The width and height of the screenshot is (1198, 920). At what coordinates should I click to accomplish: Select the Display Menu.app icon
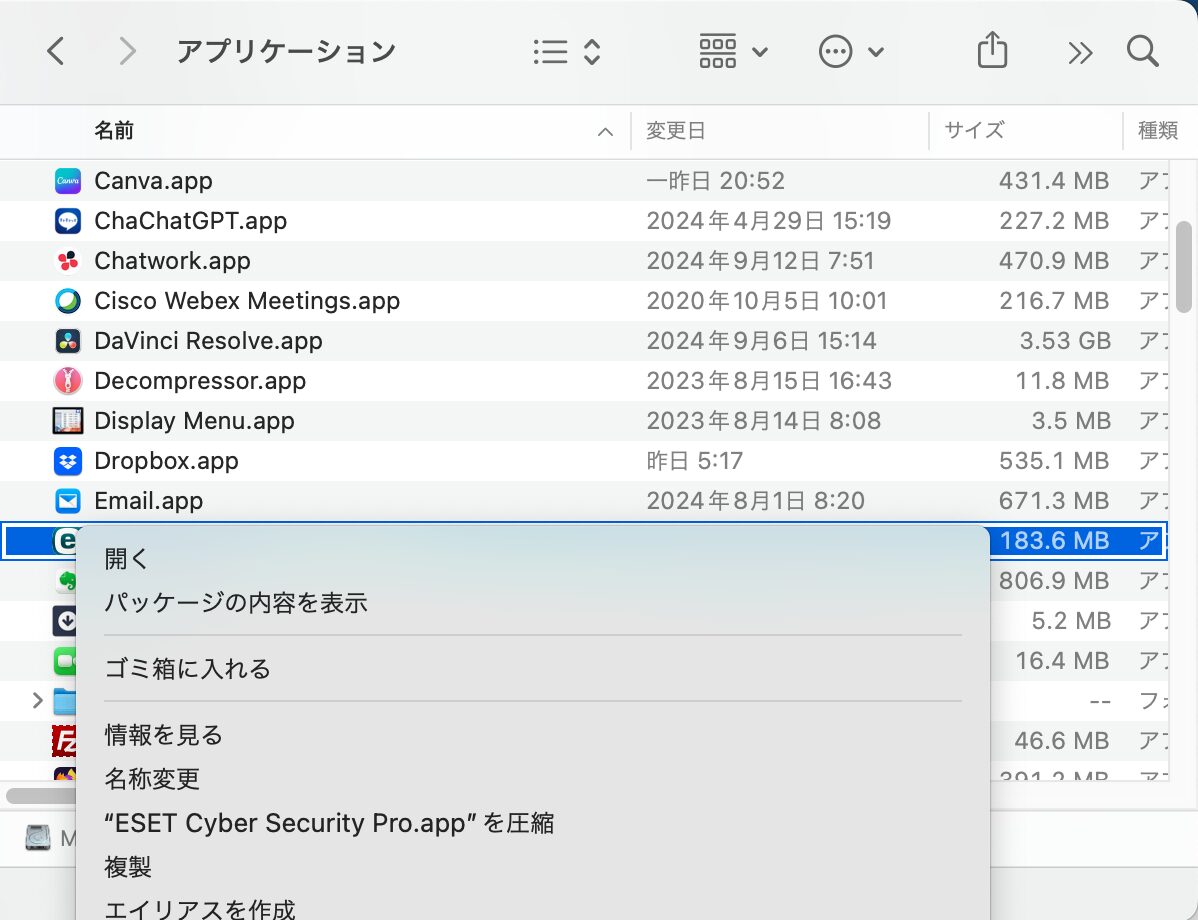click(68, 421)
